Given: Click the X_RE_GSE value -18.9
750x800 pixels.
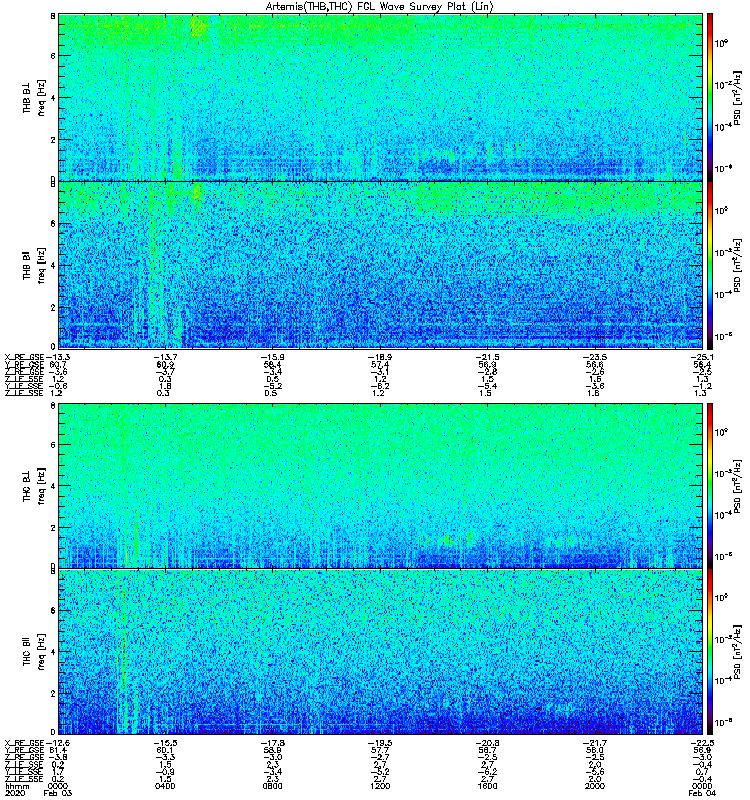Looking at the screenshot, I should 380,357.
